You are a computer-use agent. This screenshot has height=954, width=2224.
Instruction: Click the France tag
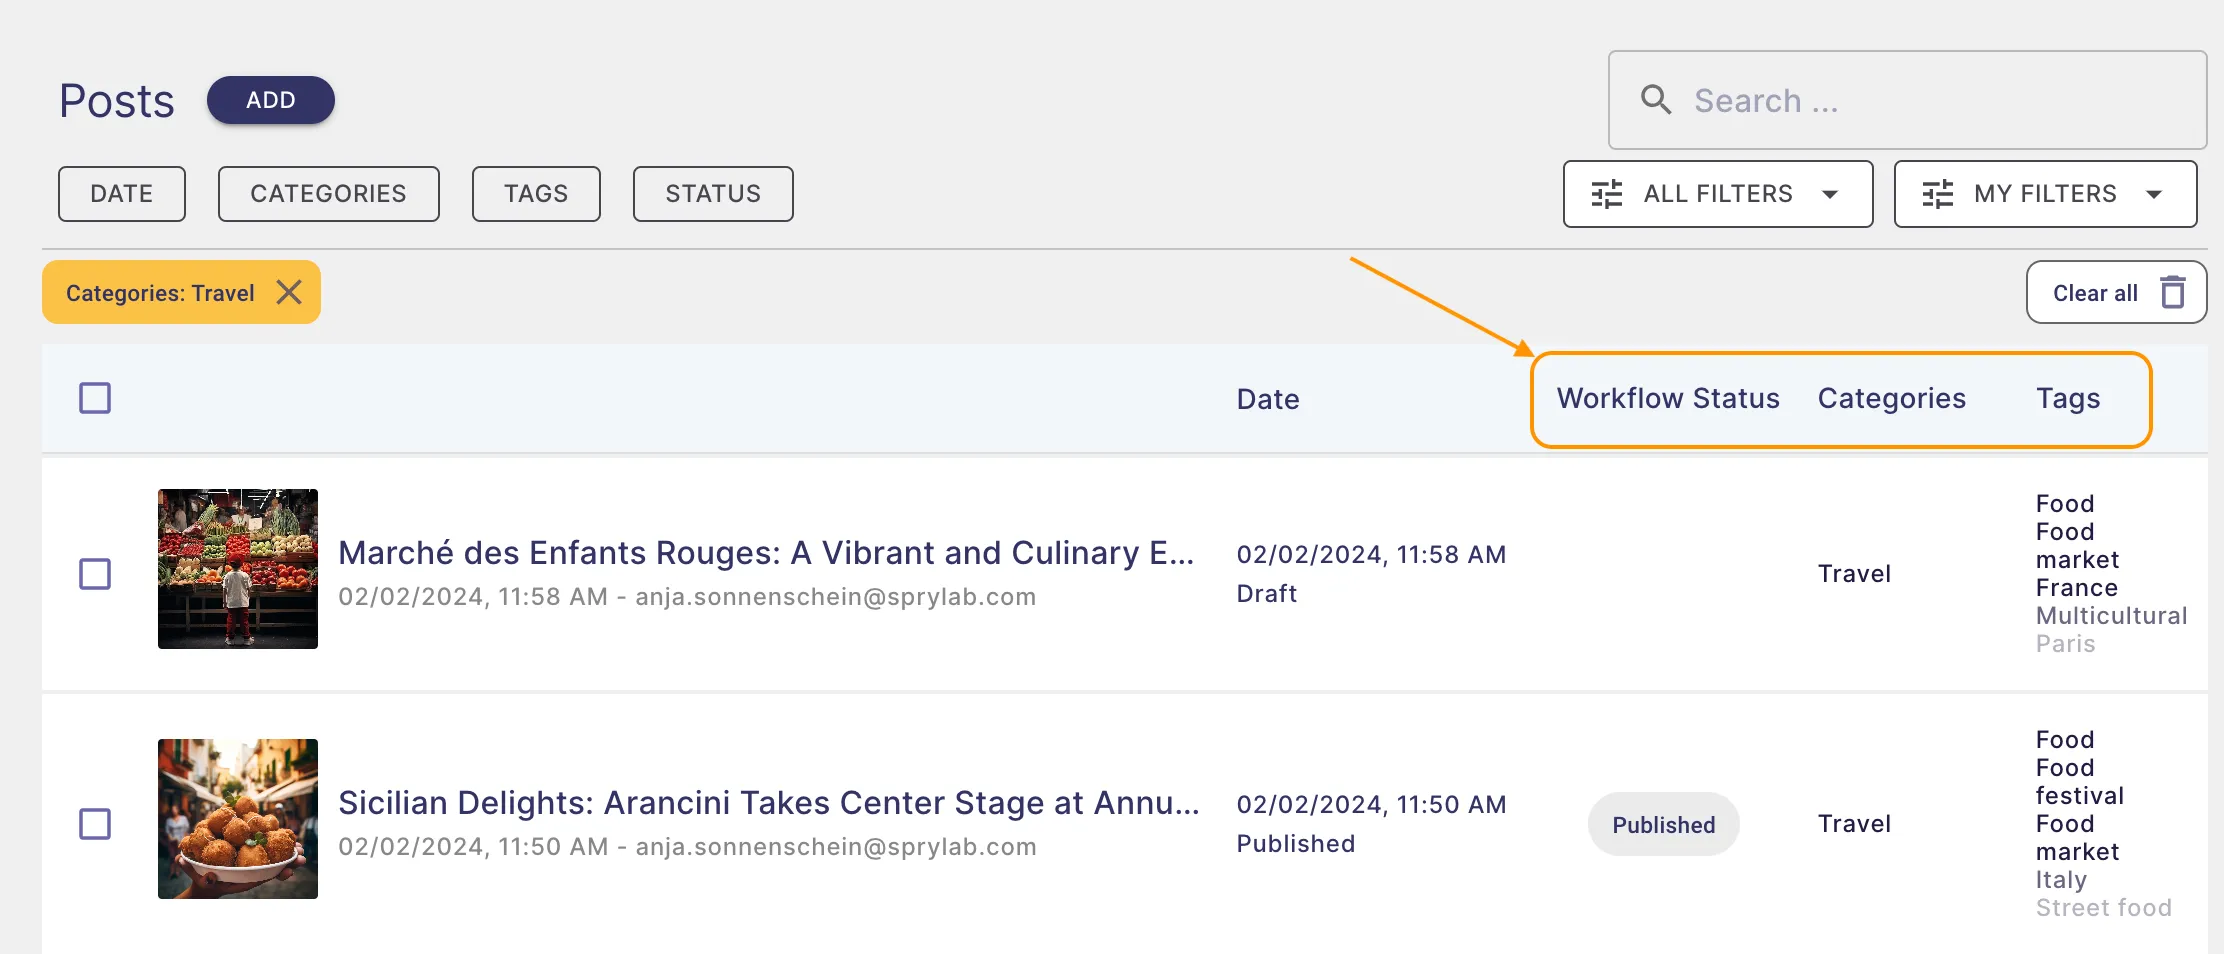2076,588
